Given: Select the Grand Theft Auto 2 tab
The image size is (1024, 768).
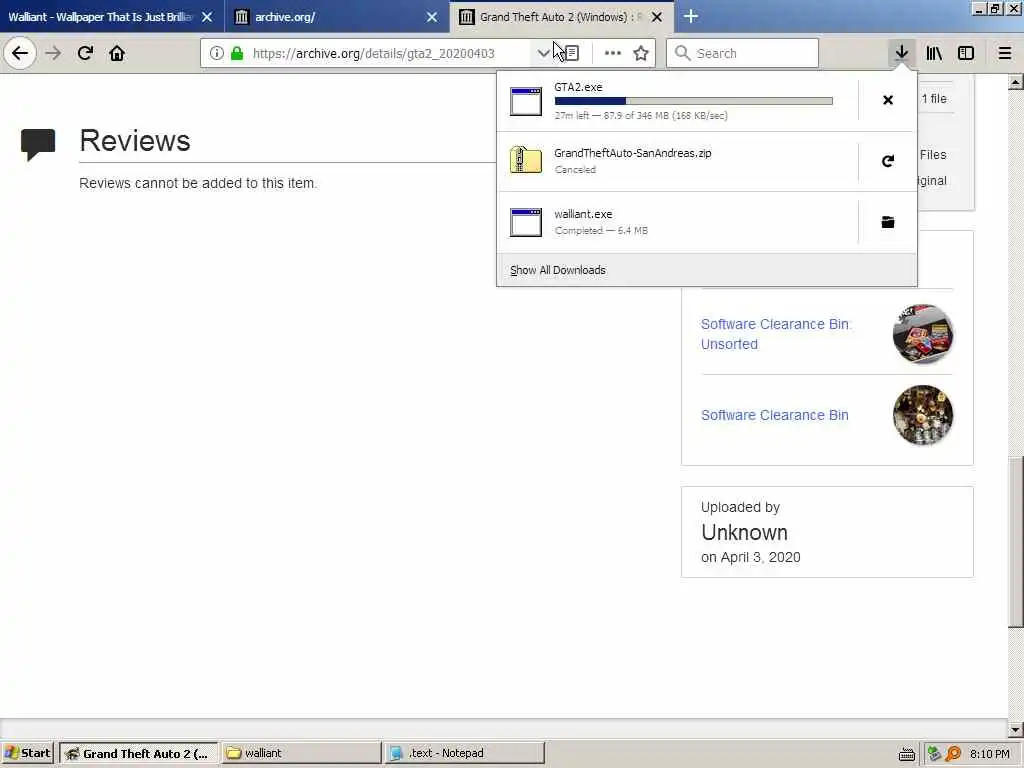Looking at the screenshot, I should coord(560,17).
